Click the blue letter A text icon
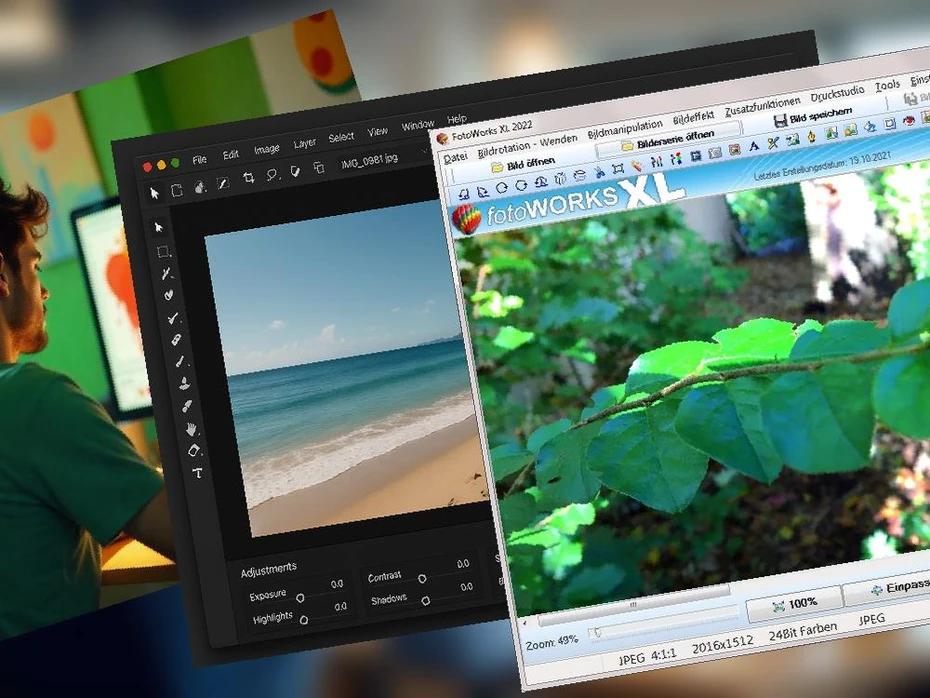Viewport: 930px width, 698px height. tap(753, 146)
